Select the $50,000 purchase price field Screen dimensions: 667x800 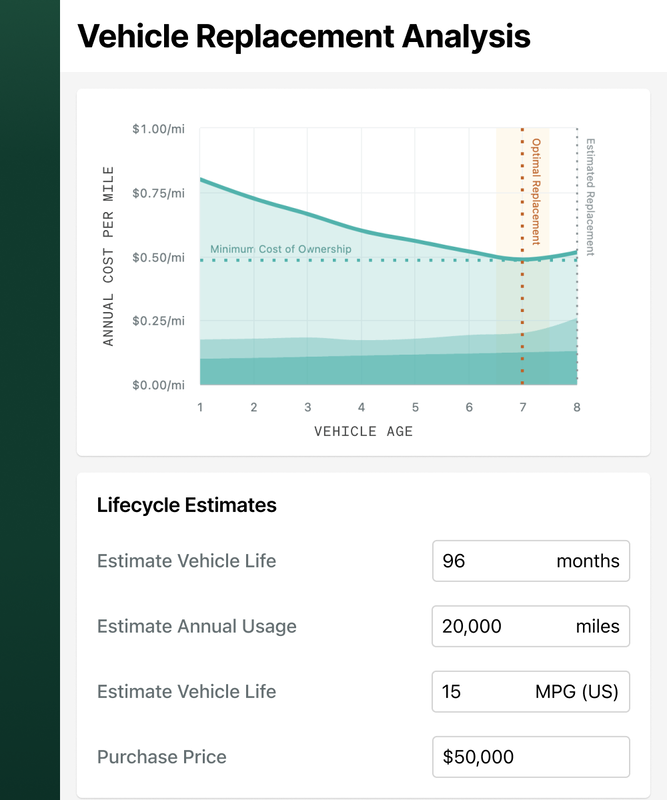(531, 757)
